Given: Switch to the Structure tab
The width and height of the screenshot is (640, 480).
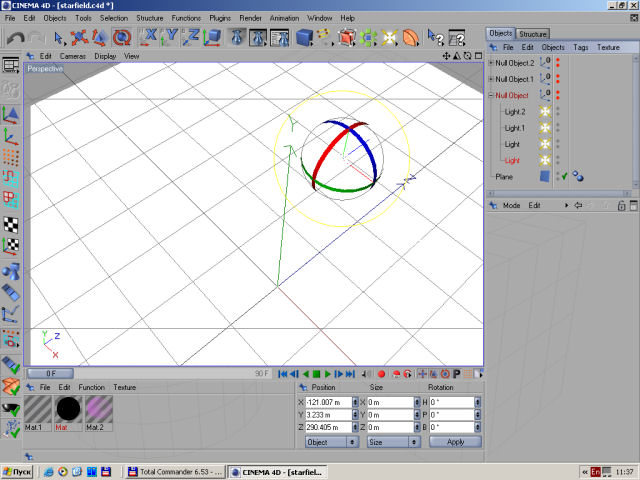Looking at the screenshot, I should point(533,34).
